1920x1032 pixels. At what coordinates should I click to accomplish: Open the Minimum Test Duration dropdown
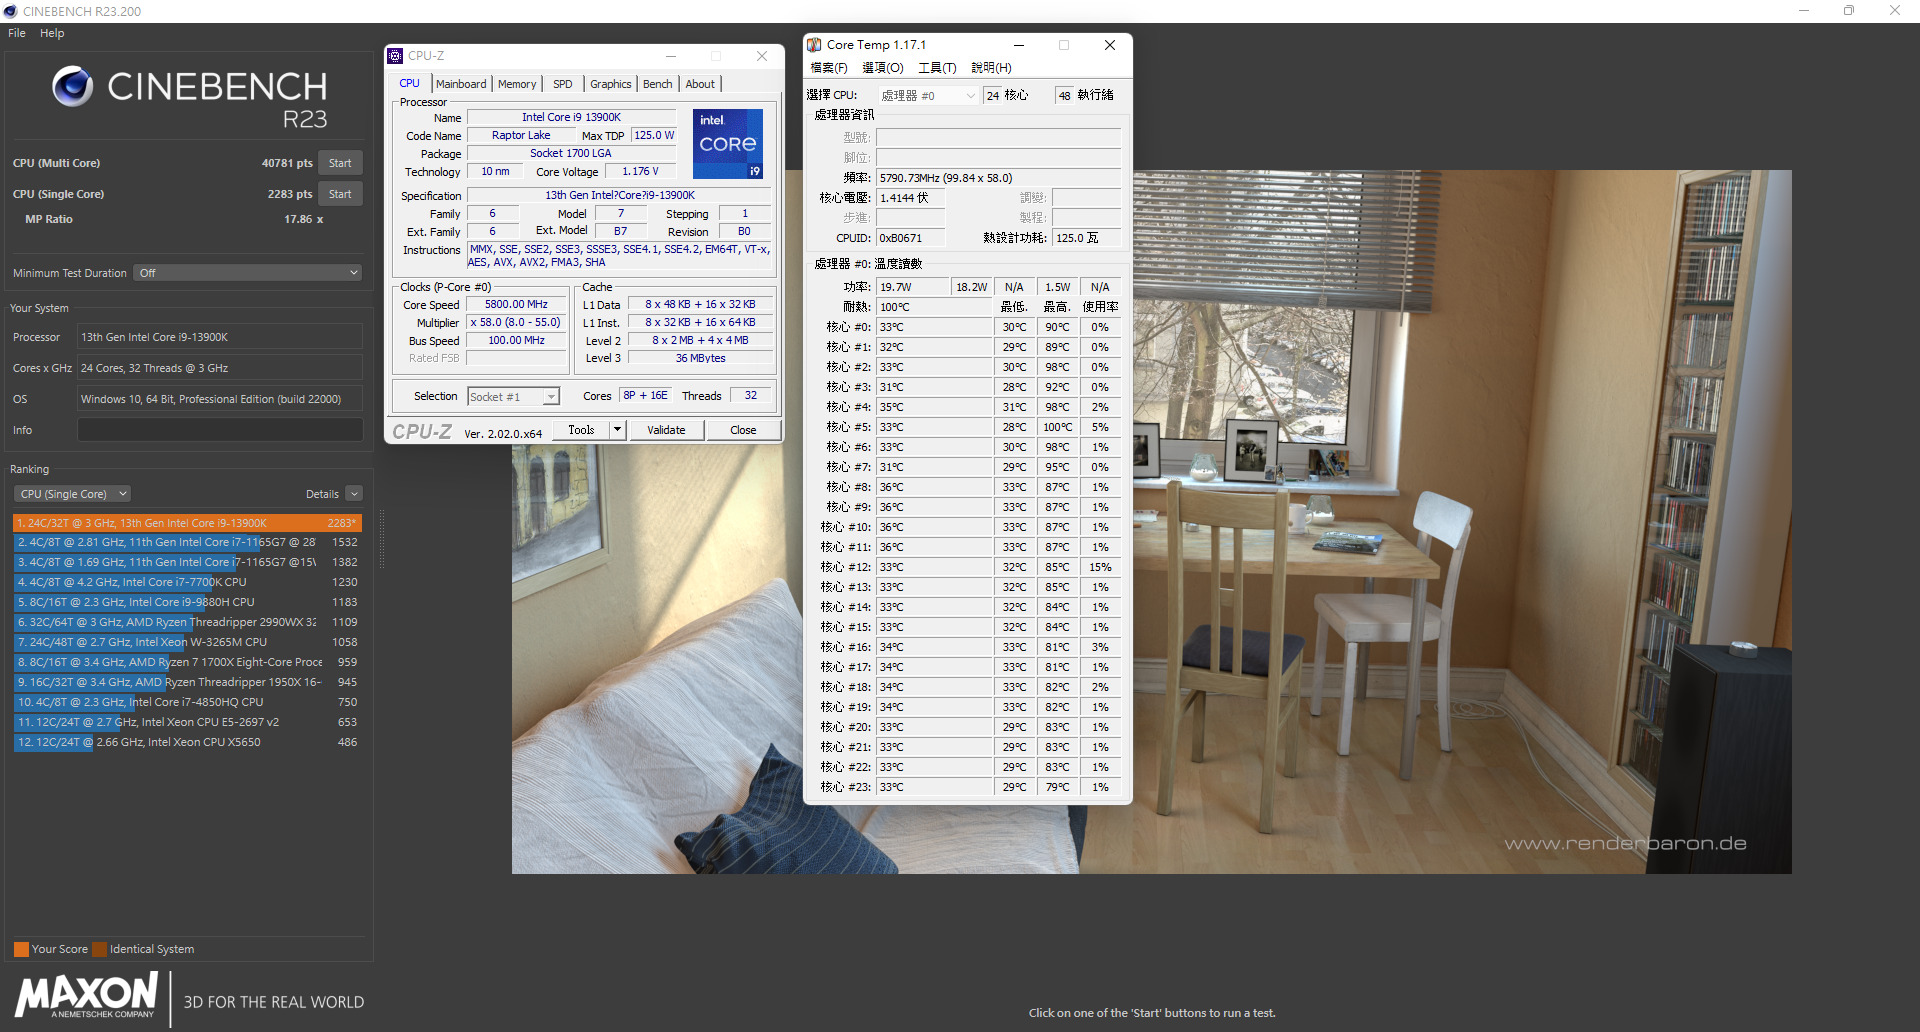tap(247, 273)
